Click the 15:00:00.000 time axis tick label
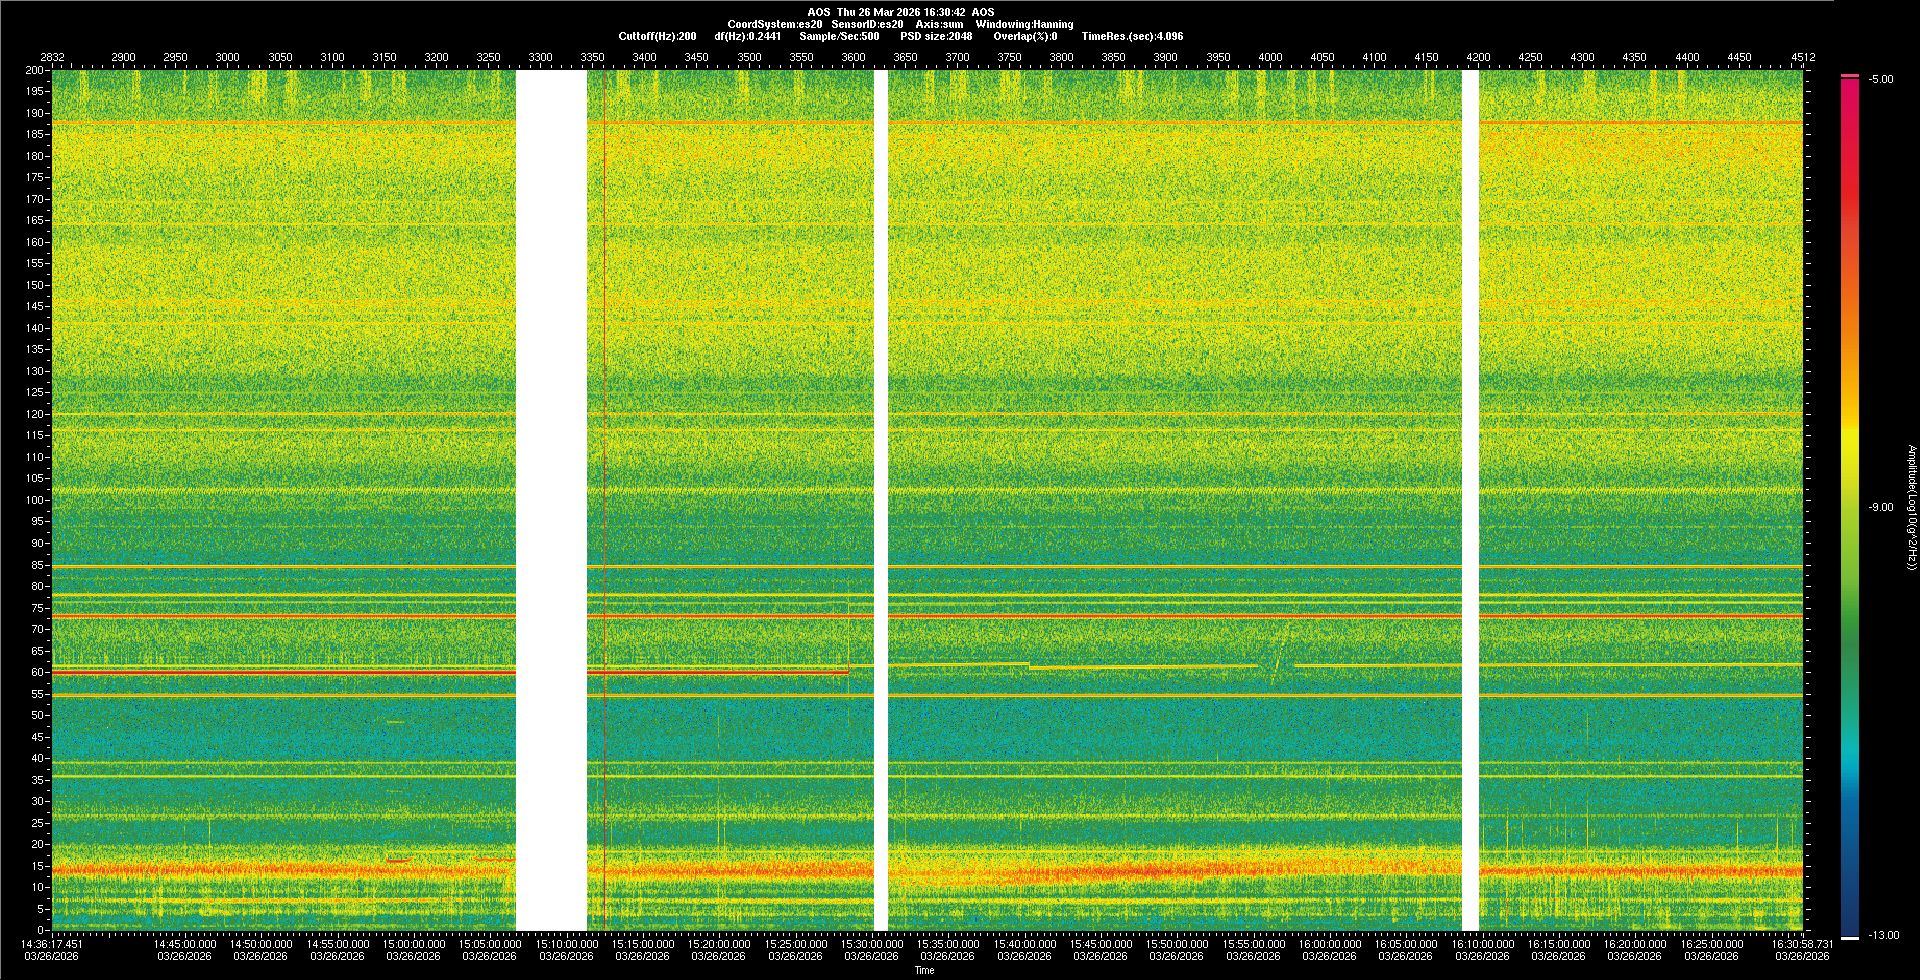Image resolution: width=1920 pixels, height=980 pixels. pyautogui.click(x=414, y=943)
